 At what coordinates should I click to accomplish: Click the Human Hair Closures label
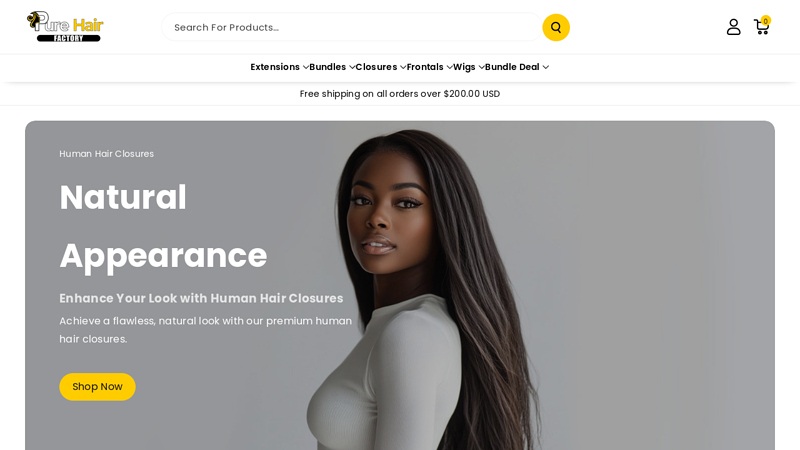click(x=107, y=154)
